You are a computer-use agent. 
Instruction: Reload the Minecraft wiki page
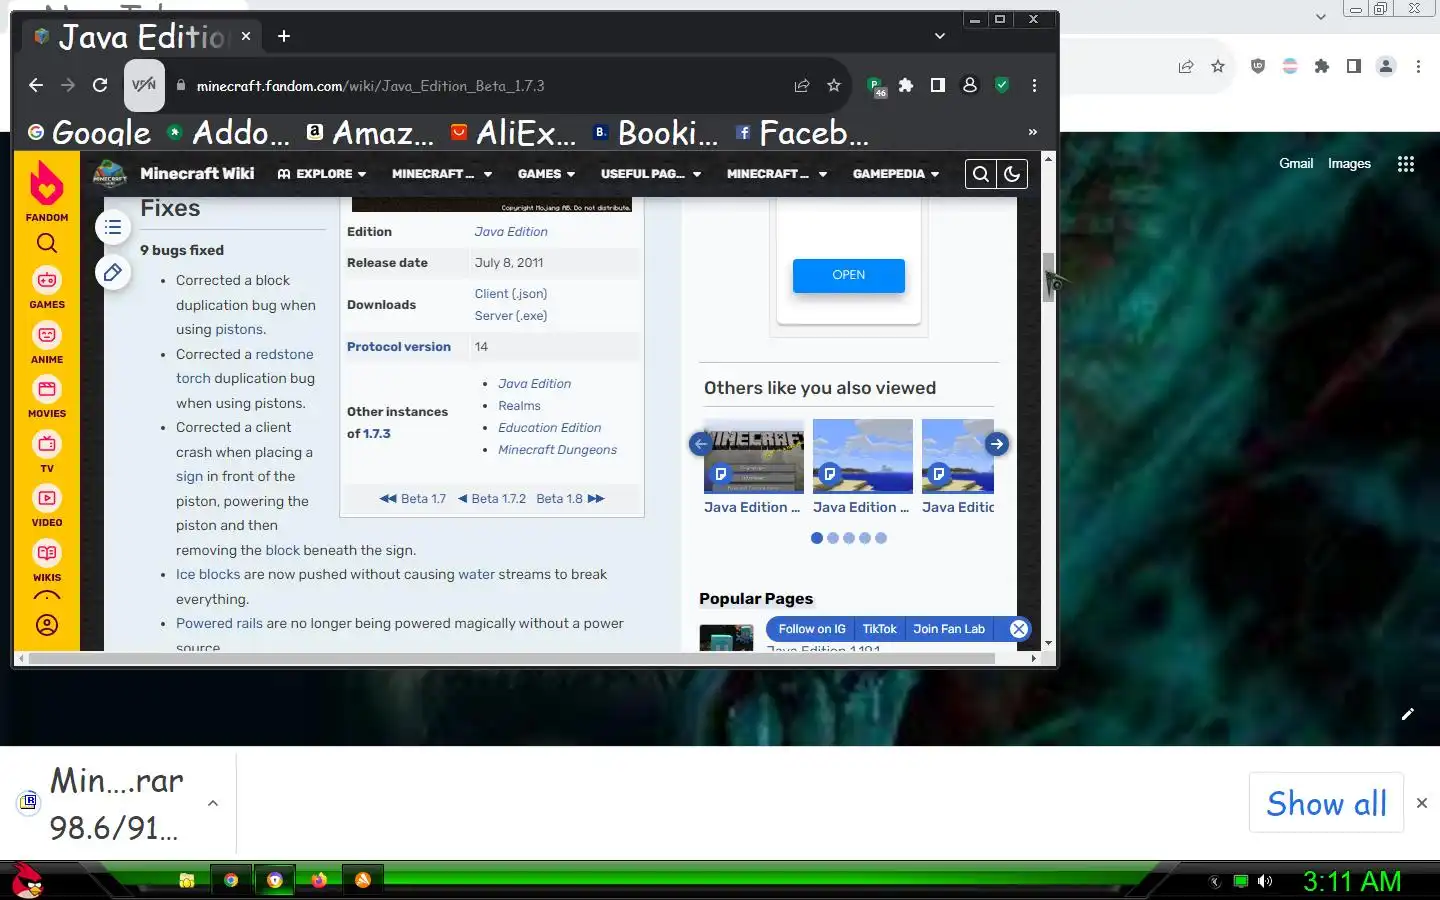coord(100,86)
